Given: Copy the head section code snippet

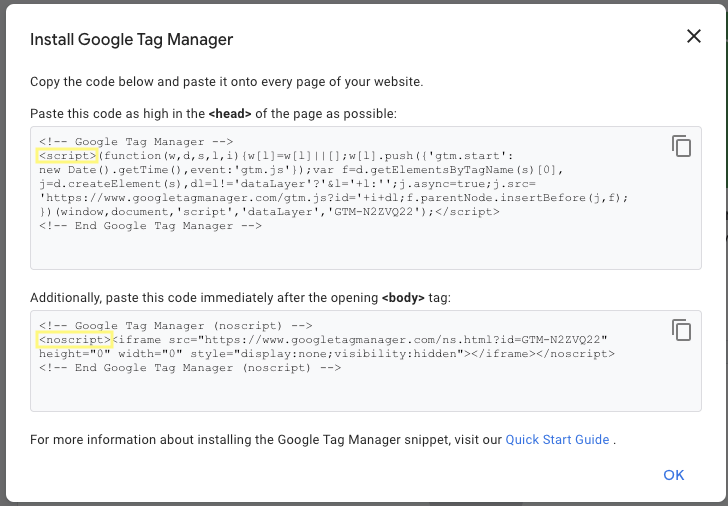Looking at the screenshot, I should pyautogui.click(x=681, y=146).
